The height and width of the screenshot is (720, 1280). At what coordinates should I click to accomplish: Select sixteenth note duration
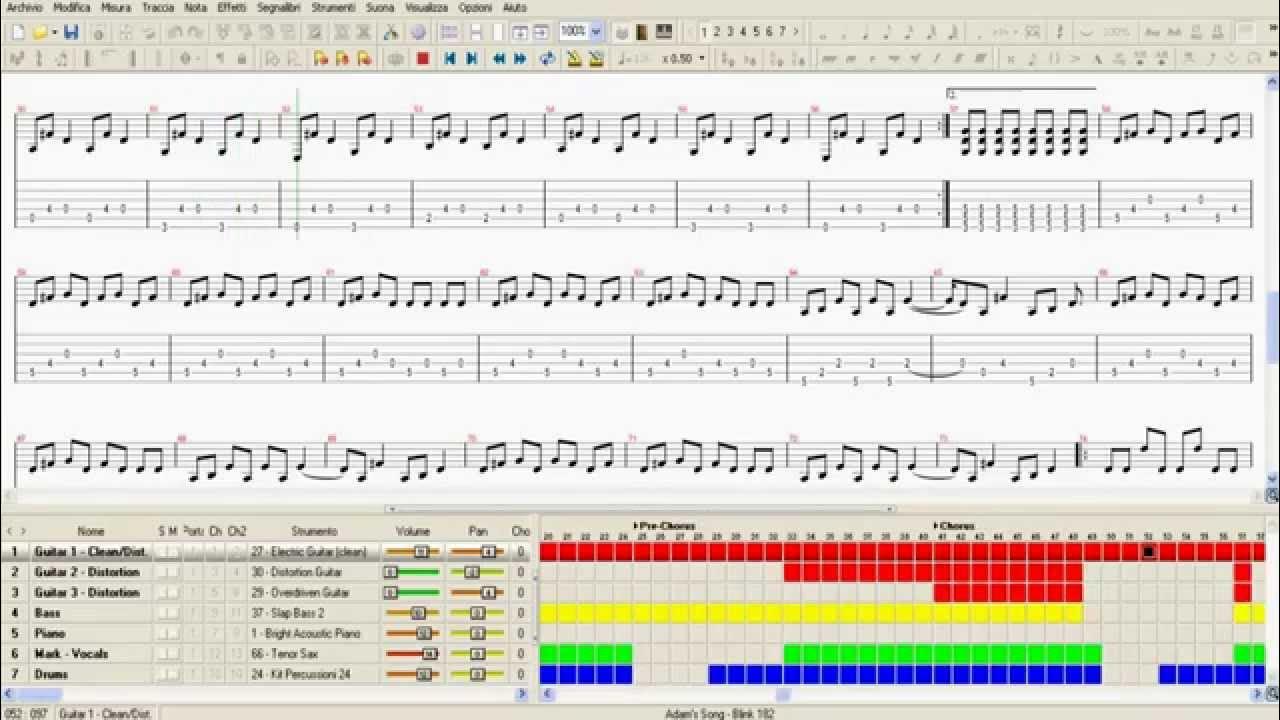[908, 33]
